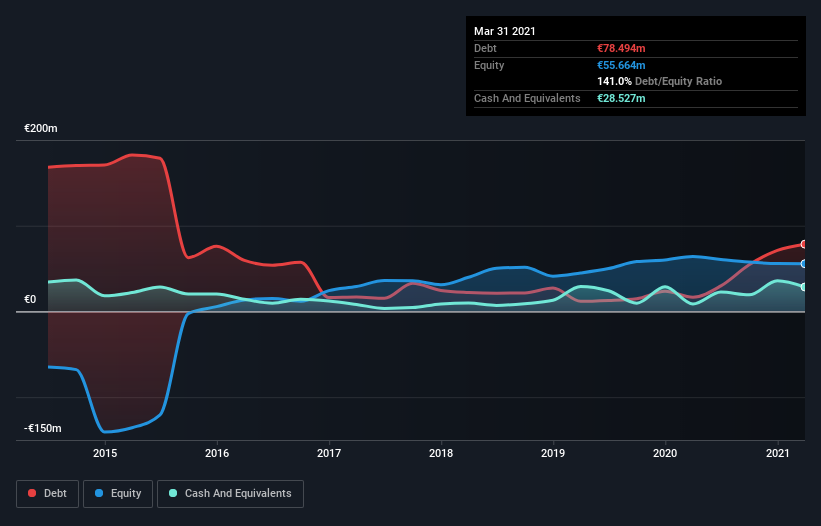Screen dimensions: 821x526
Task: Toggle the Equity series legend button
Action: [118, 494]
